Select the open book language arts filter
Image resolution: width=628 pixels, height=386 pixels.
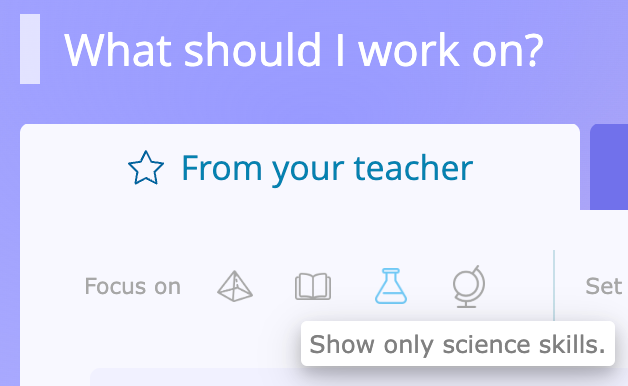[313, 286]
